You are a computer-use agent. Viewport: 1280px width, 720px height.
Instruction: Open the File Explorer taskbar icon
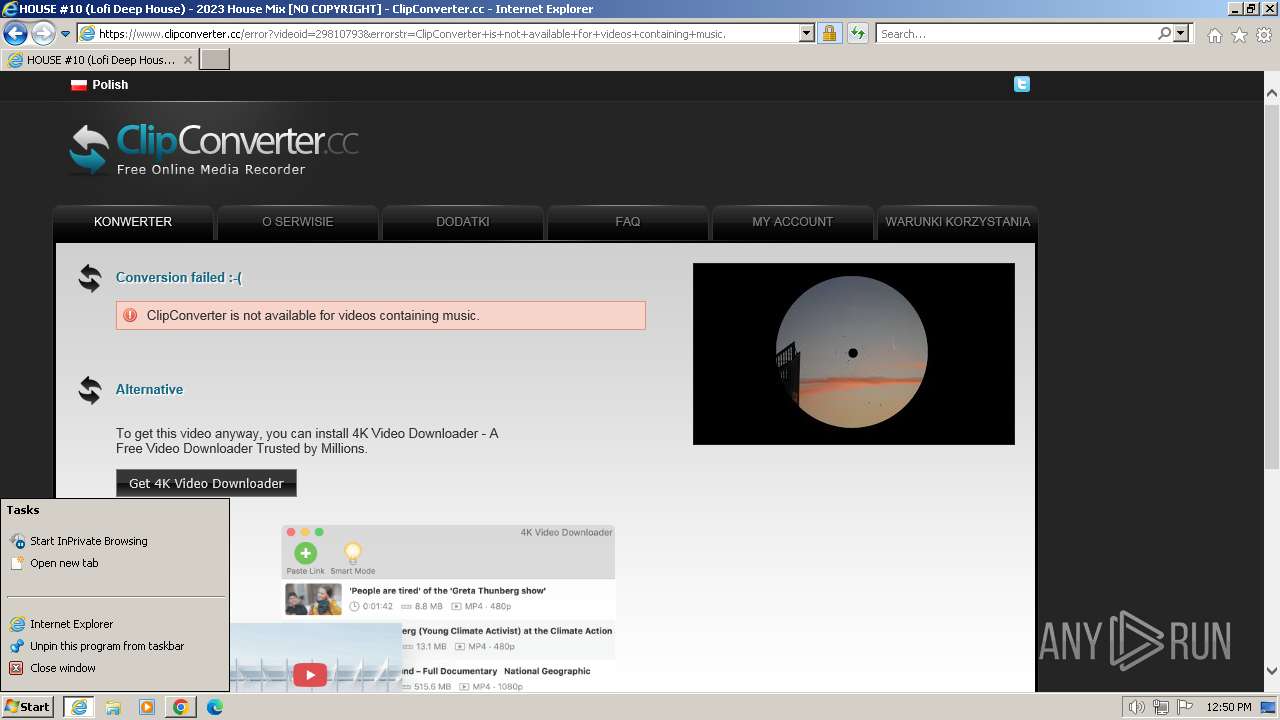(113, 707)
